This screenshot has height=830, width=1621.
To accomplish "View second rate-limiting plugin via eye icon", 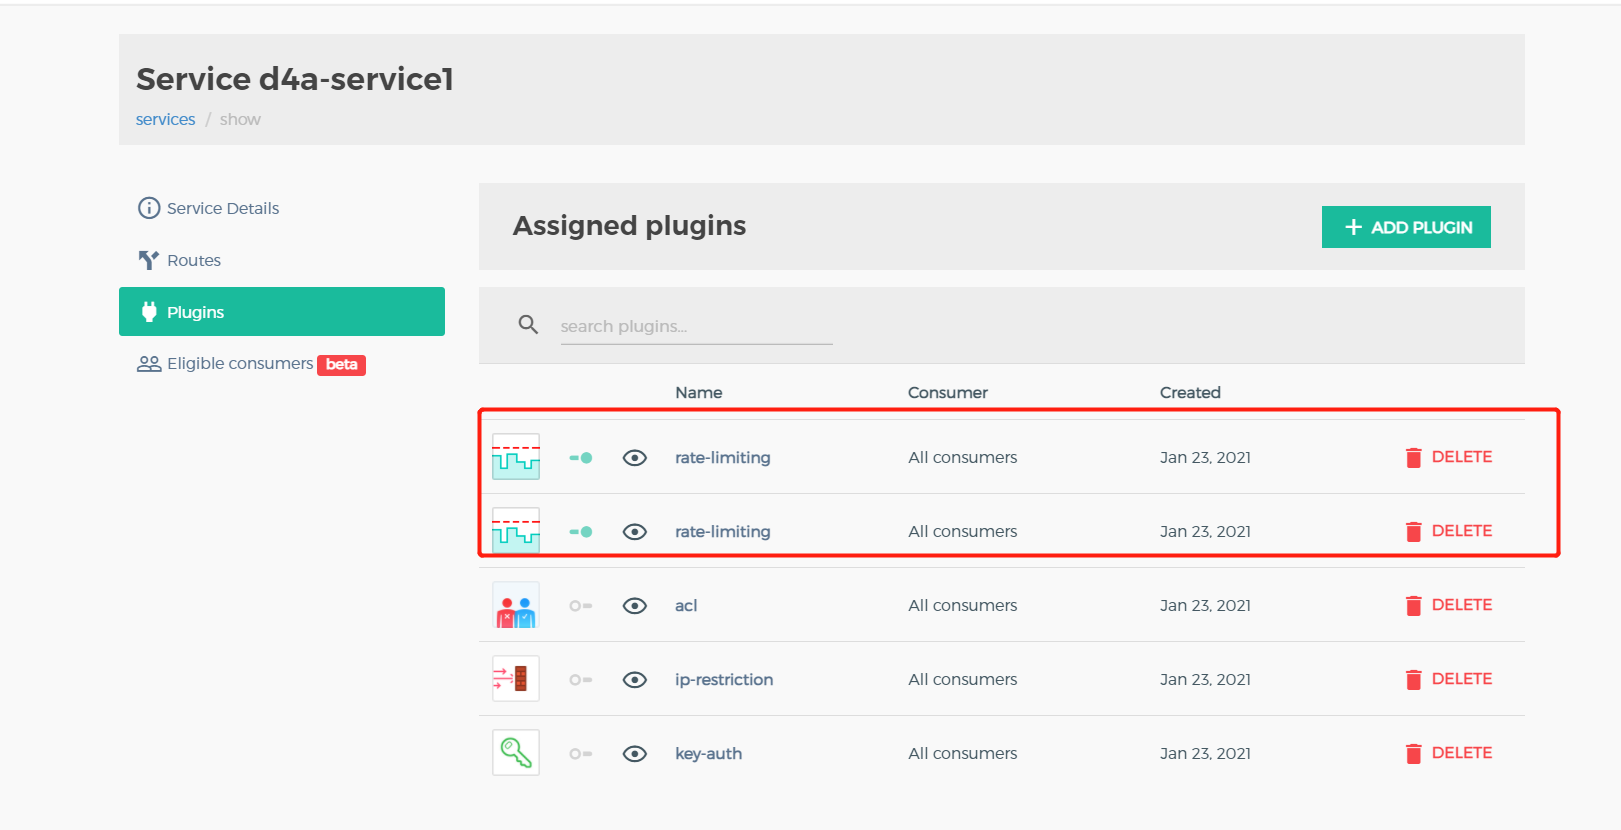I will click(635, 532).
